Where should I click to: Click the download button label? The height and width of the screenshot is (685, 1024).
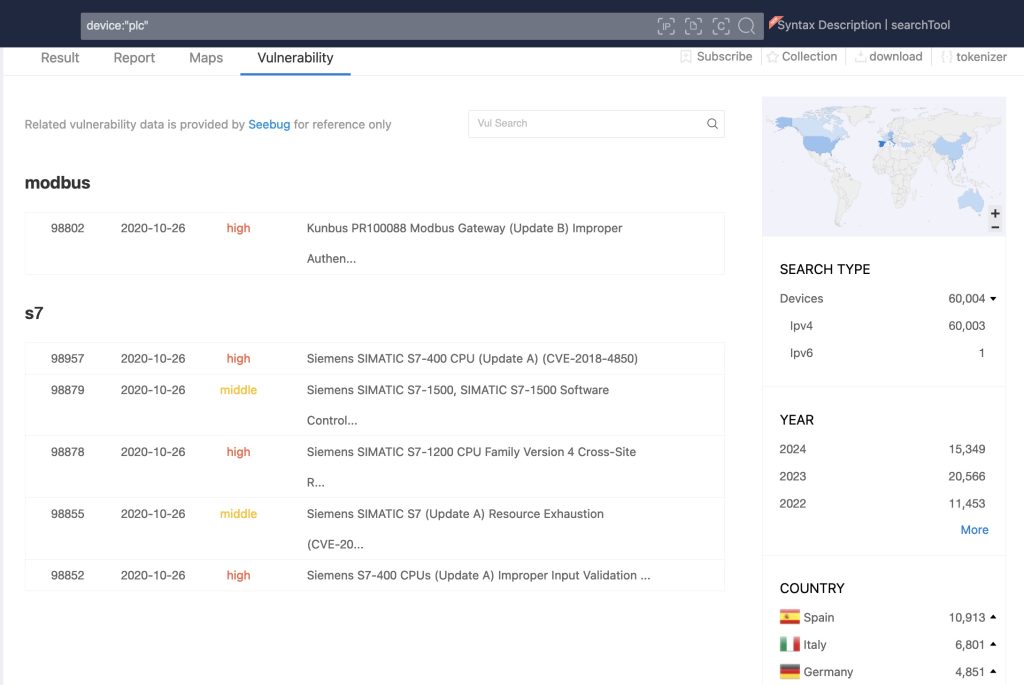pos(895,57)
